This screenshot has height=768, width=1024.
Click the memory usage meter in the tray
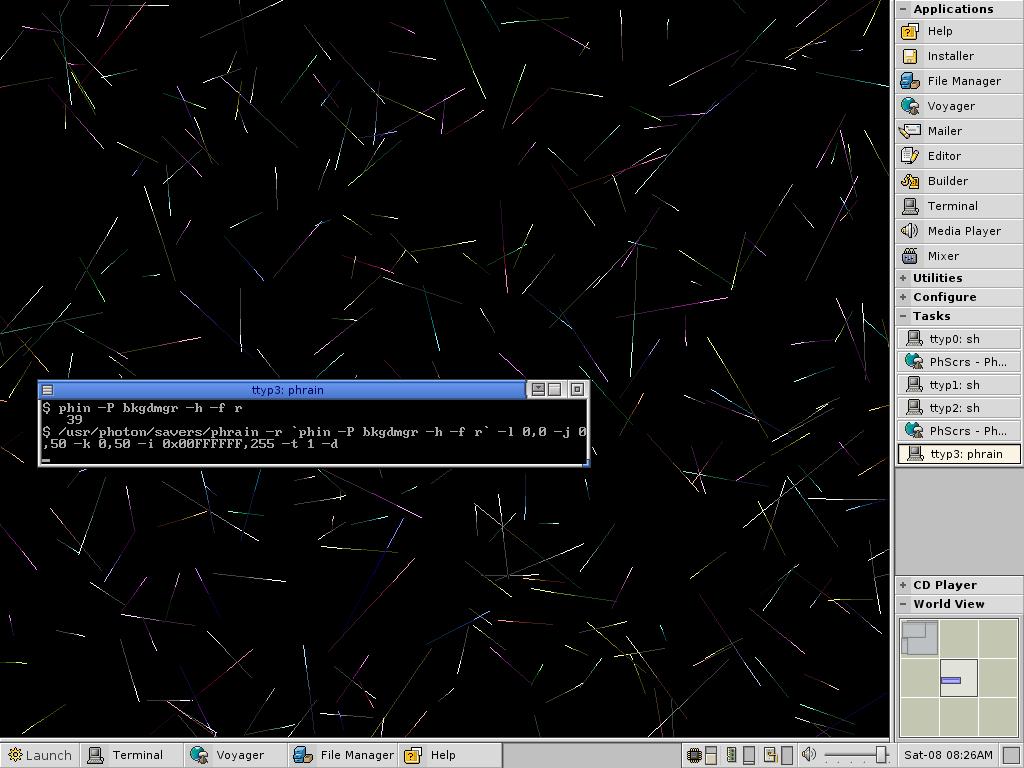[x=749, y=756]
